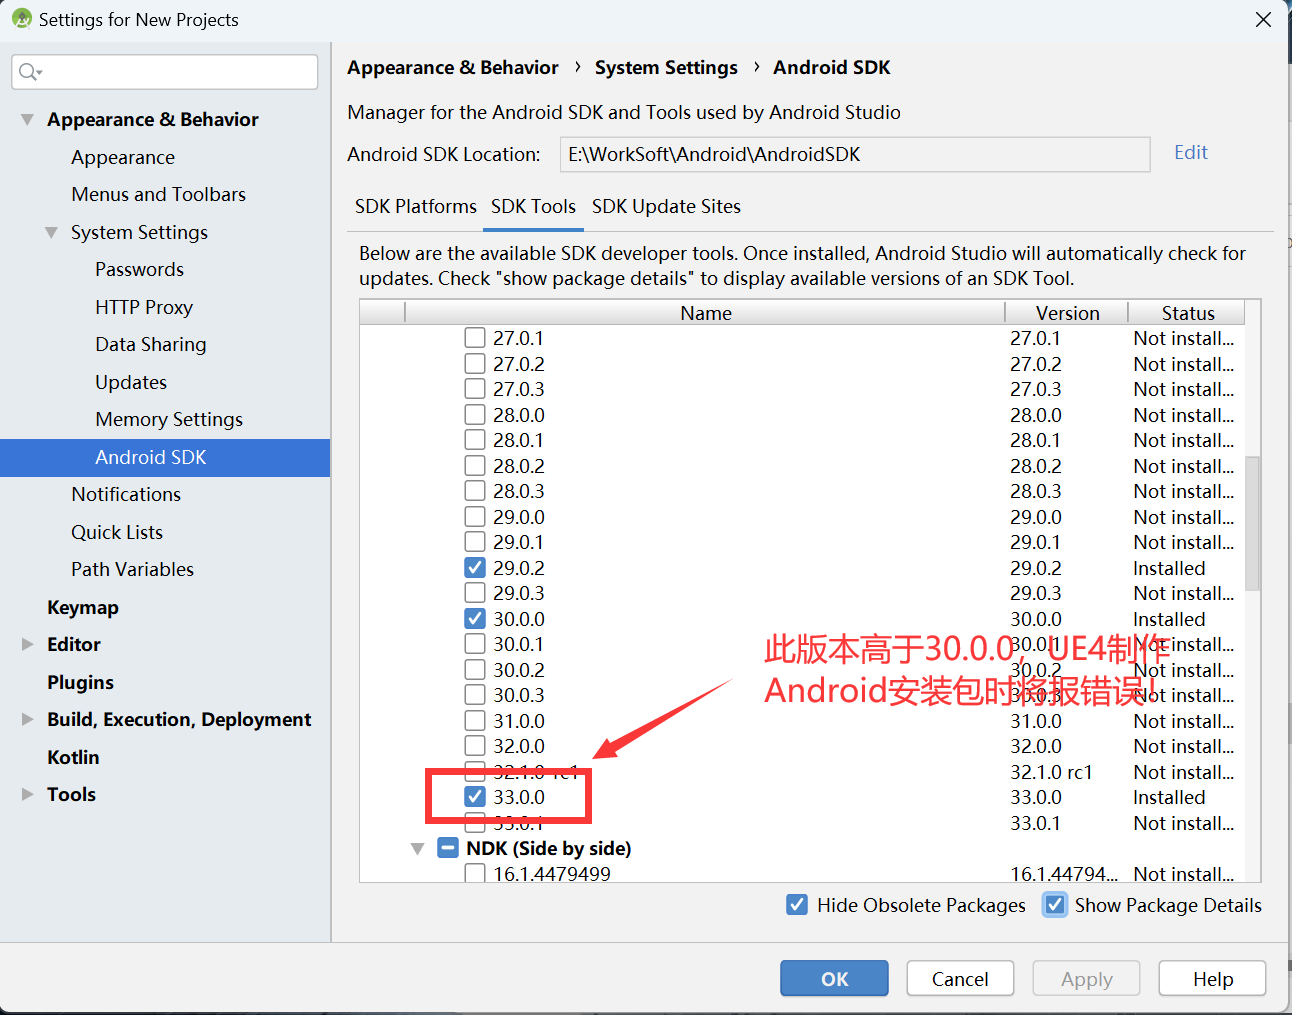Expand the Tools settings section
This screenshot has height=1015, width=1292.
(x=27, y=795)
